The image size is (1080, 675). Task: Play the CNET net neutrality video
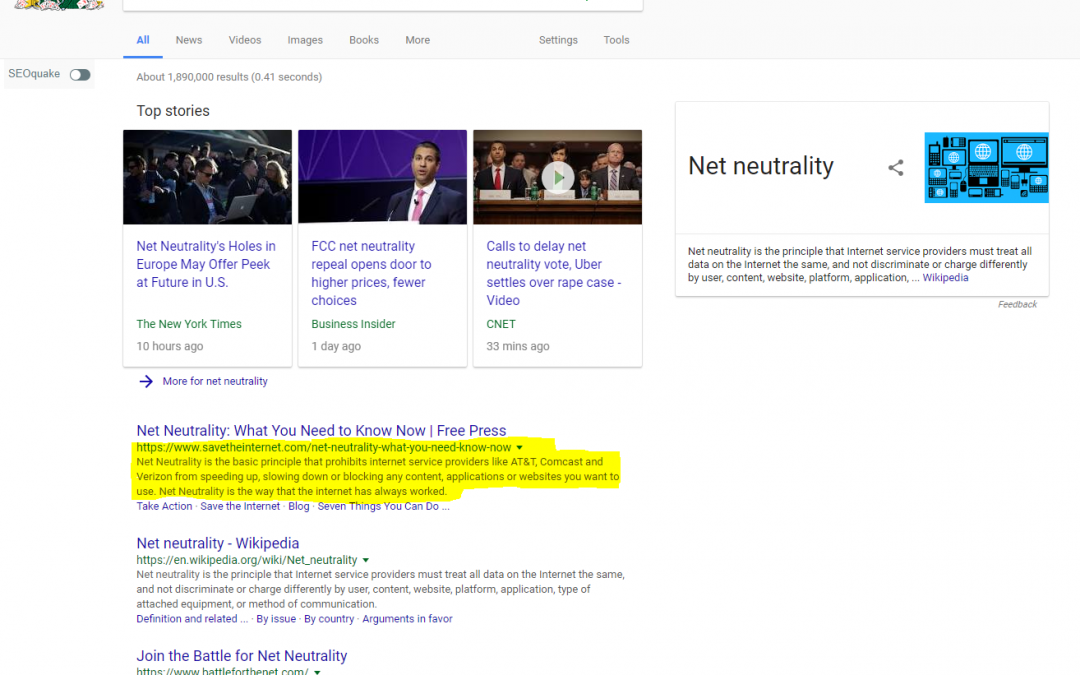click(557, 177)
